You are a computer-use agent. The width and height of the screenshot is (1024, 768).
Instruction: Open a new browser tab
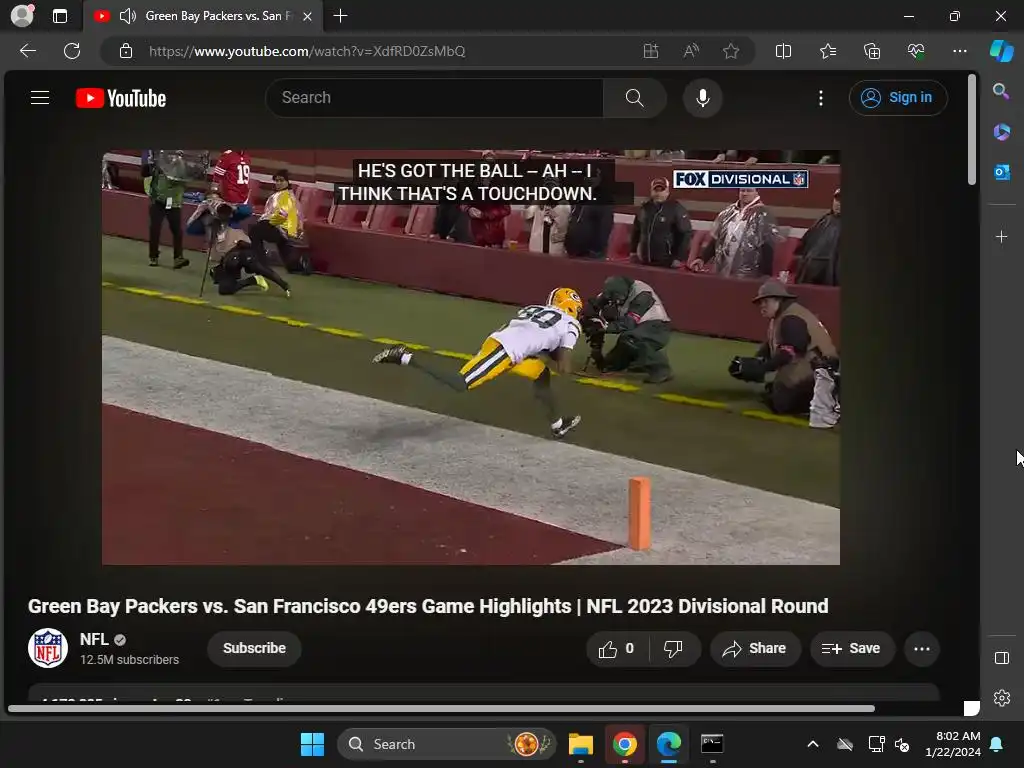(x=340, y=16)
